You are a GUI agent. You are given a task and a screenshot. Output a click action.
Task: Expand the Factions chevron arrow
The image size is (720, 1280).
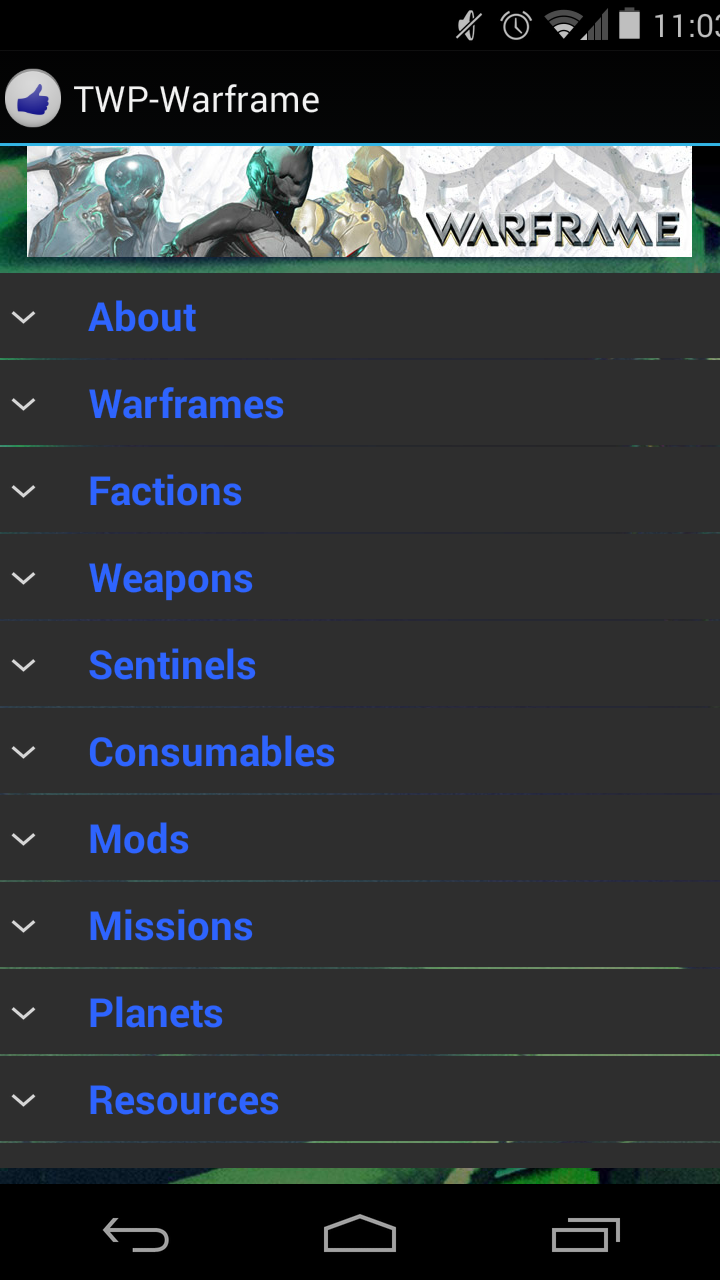[24, 491]
